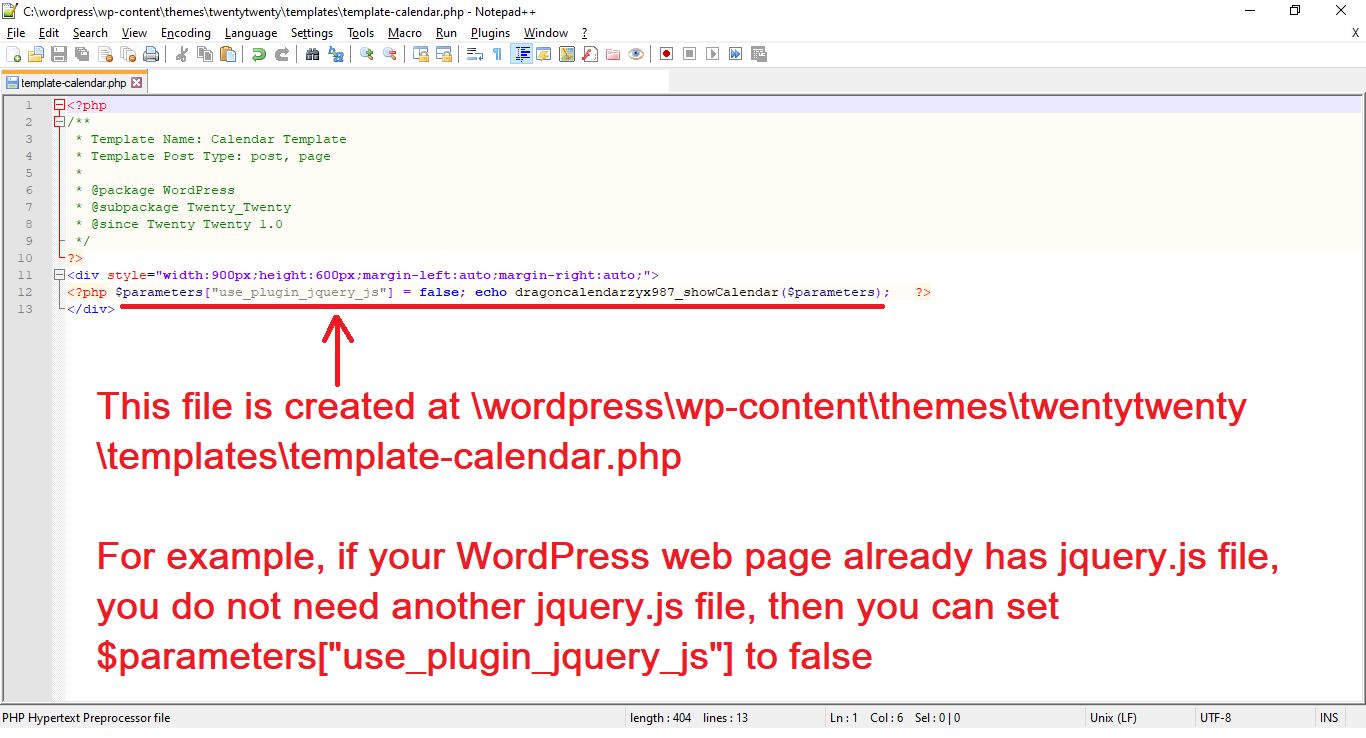Click run macro multiple times icon
The height and width of the screenshot is (738, 1366).
point(735,54)
